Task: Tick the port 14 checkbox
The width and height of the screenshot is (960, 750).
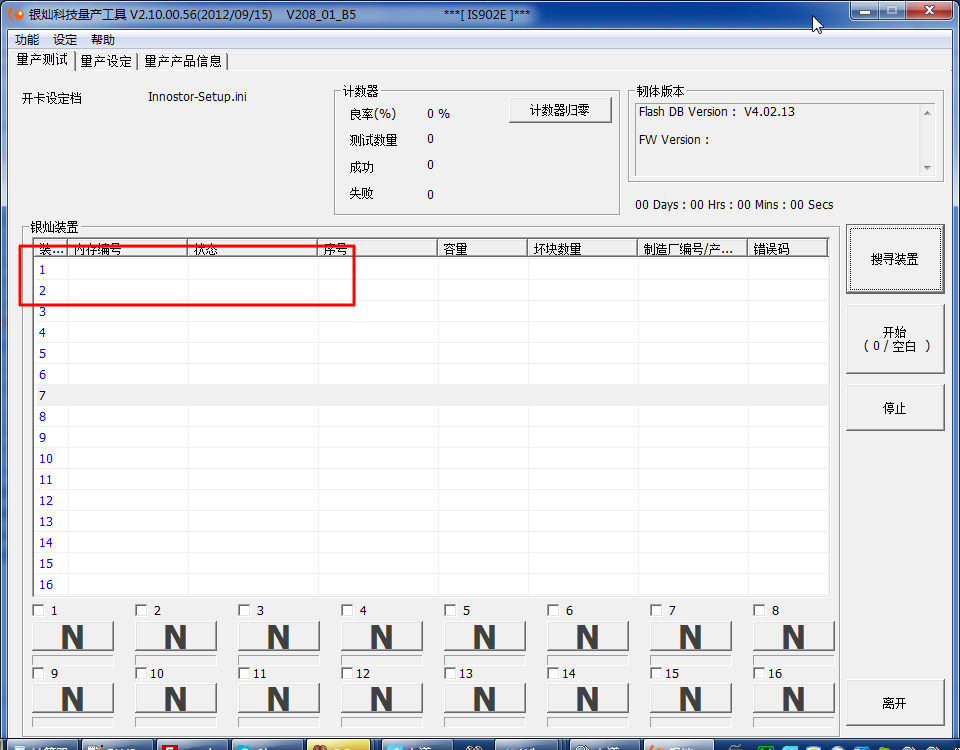Action: pos(553,673)
